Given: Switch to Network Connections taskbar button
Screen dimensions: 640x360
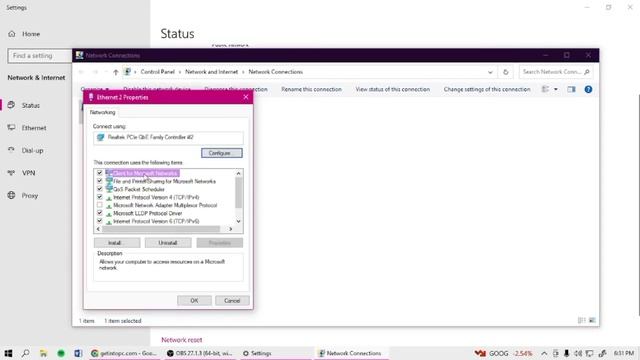Looking at the screenshot, I should [x=352, y=353].
